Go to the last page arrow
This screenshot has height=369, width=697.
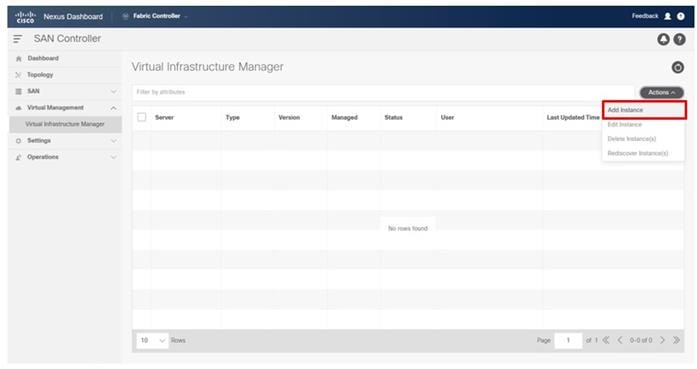[676, 340]
